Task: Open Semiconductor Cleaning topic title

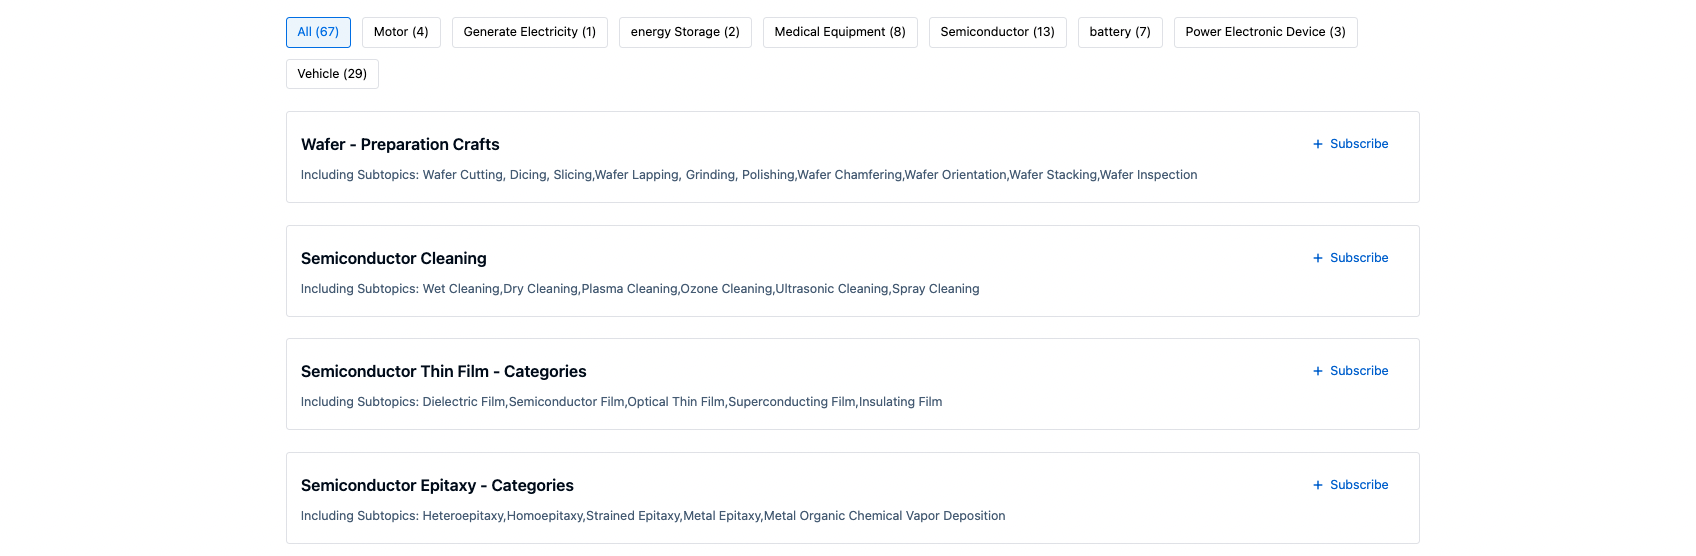Action: [393, 259]
